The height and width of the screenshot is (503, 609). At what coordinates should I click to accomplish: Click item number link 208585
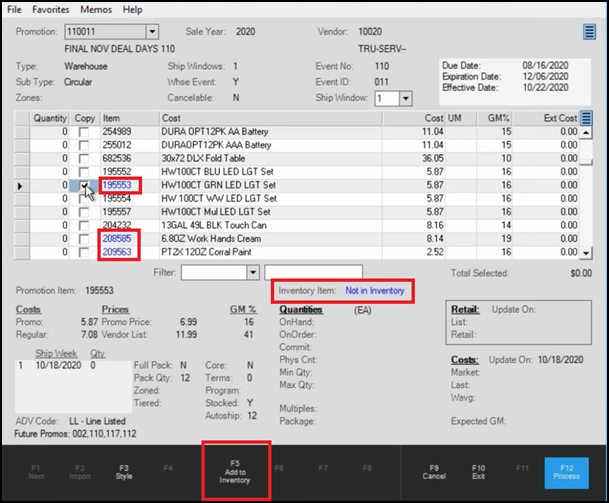(x=117, y=240)
